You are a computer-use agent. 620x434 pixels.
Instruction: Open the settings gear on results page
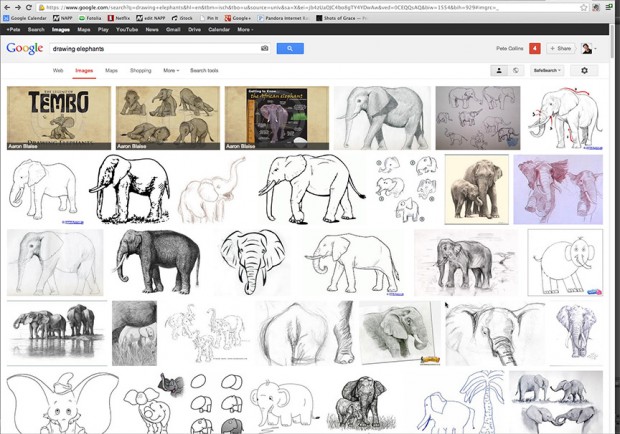point(584,70)
